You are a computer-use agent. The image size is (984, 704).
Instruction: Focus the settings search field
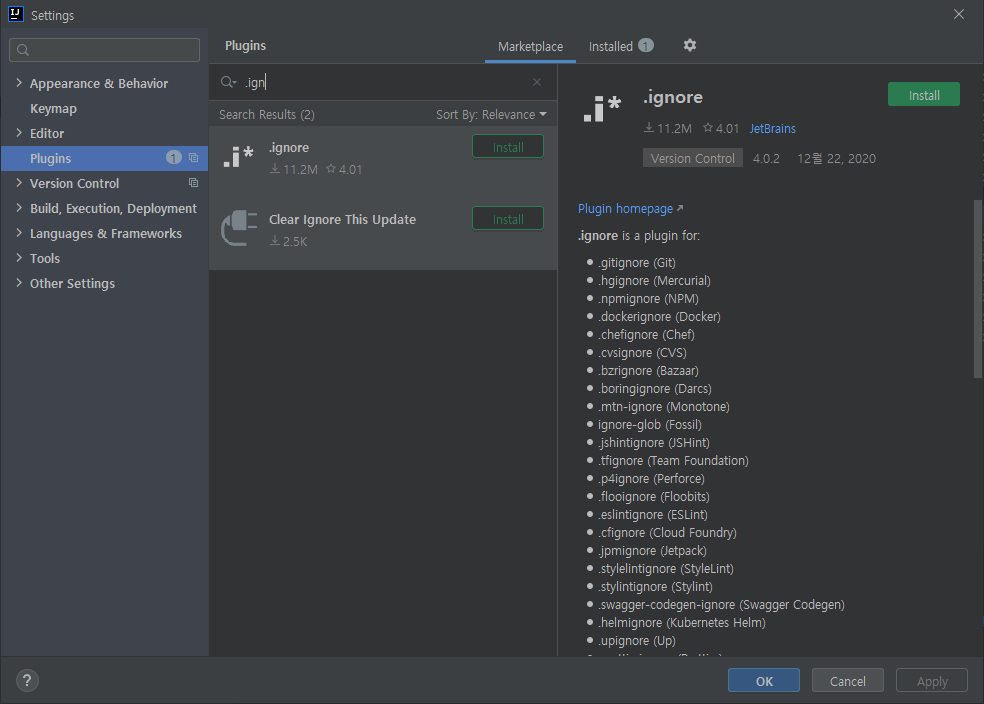(x=104, y=50)
